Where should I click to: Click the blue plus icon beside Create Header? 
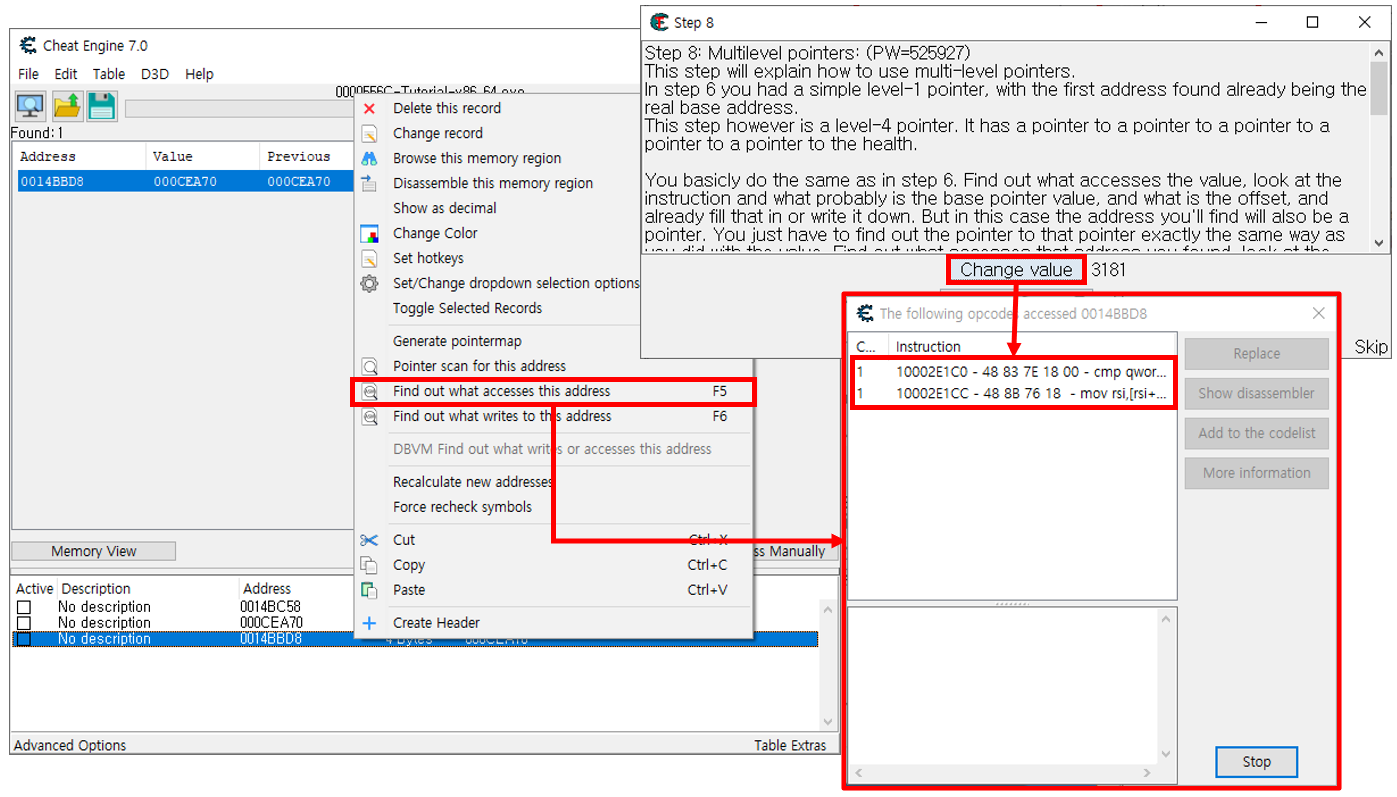click(369, 623)
